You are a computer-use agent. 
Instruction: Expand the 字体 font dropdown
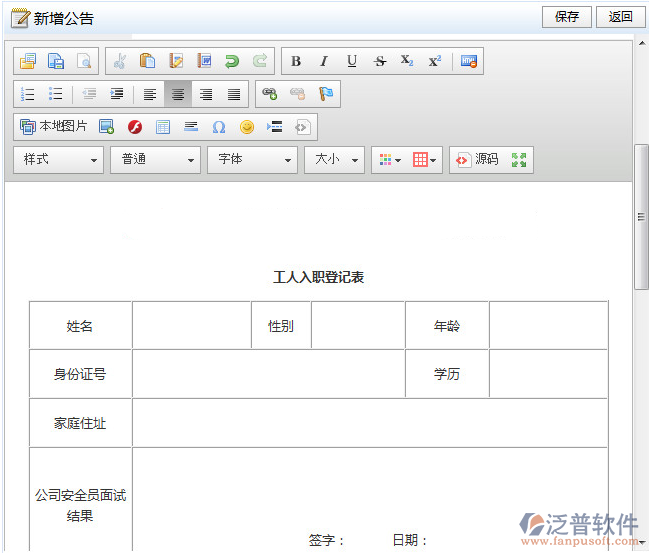[x=252, y=160]
